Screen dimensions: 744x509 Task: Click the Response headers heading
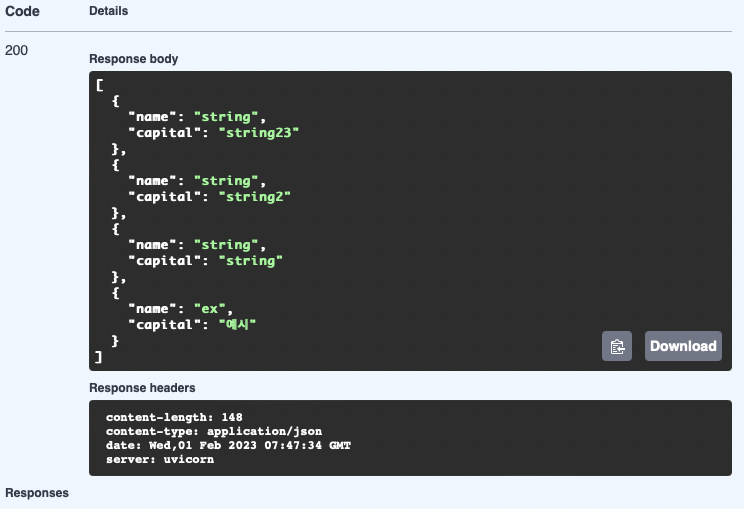pos(142,388)
